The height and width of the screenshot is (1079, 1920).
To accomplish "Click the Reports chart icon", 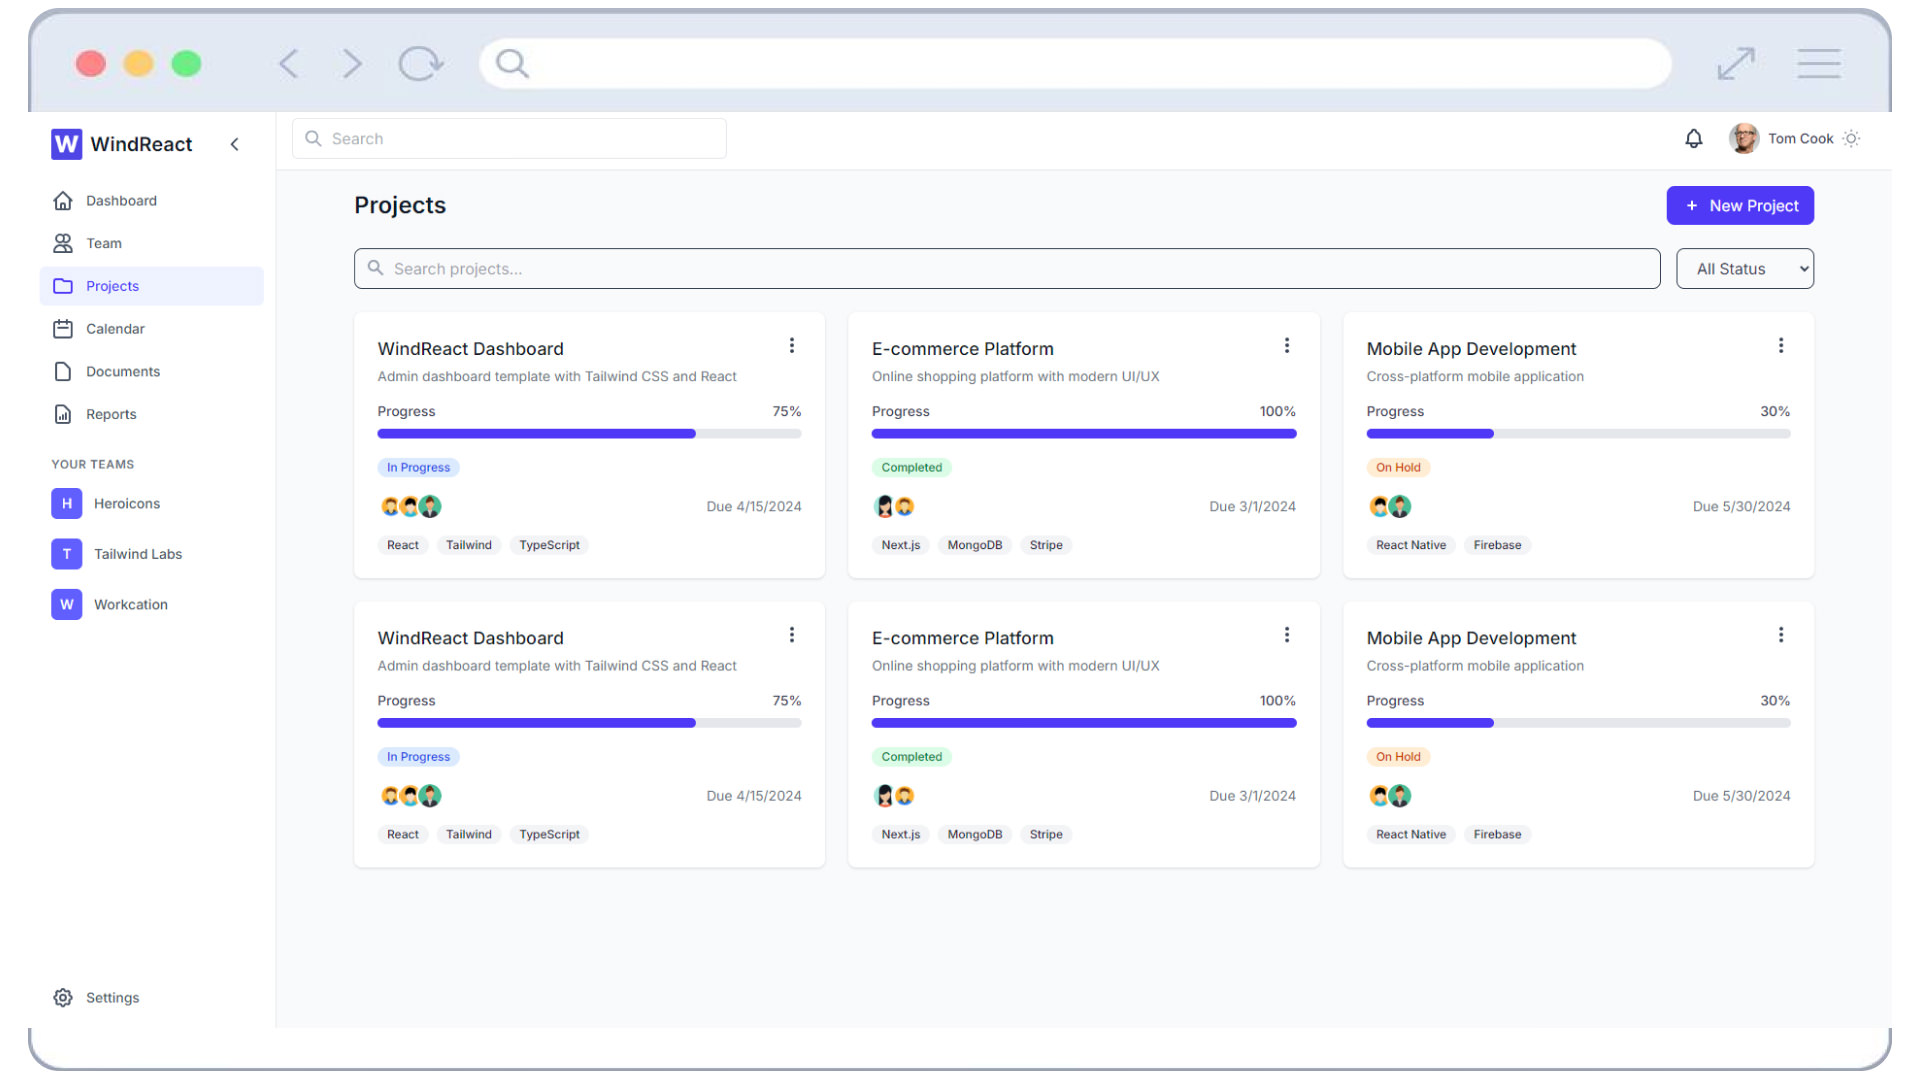I will [x=63, y=414].
